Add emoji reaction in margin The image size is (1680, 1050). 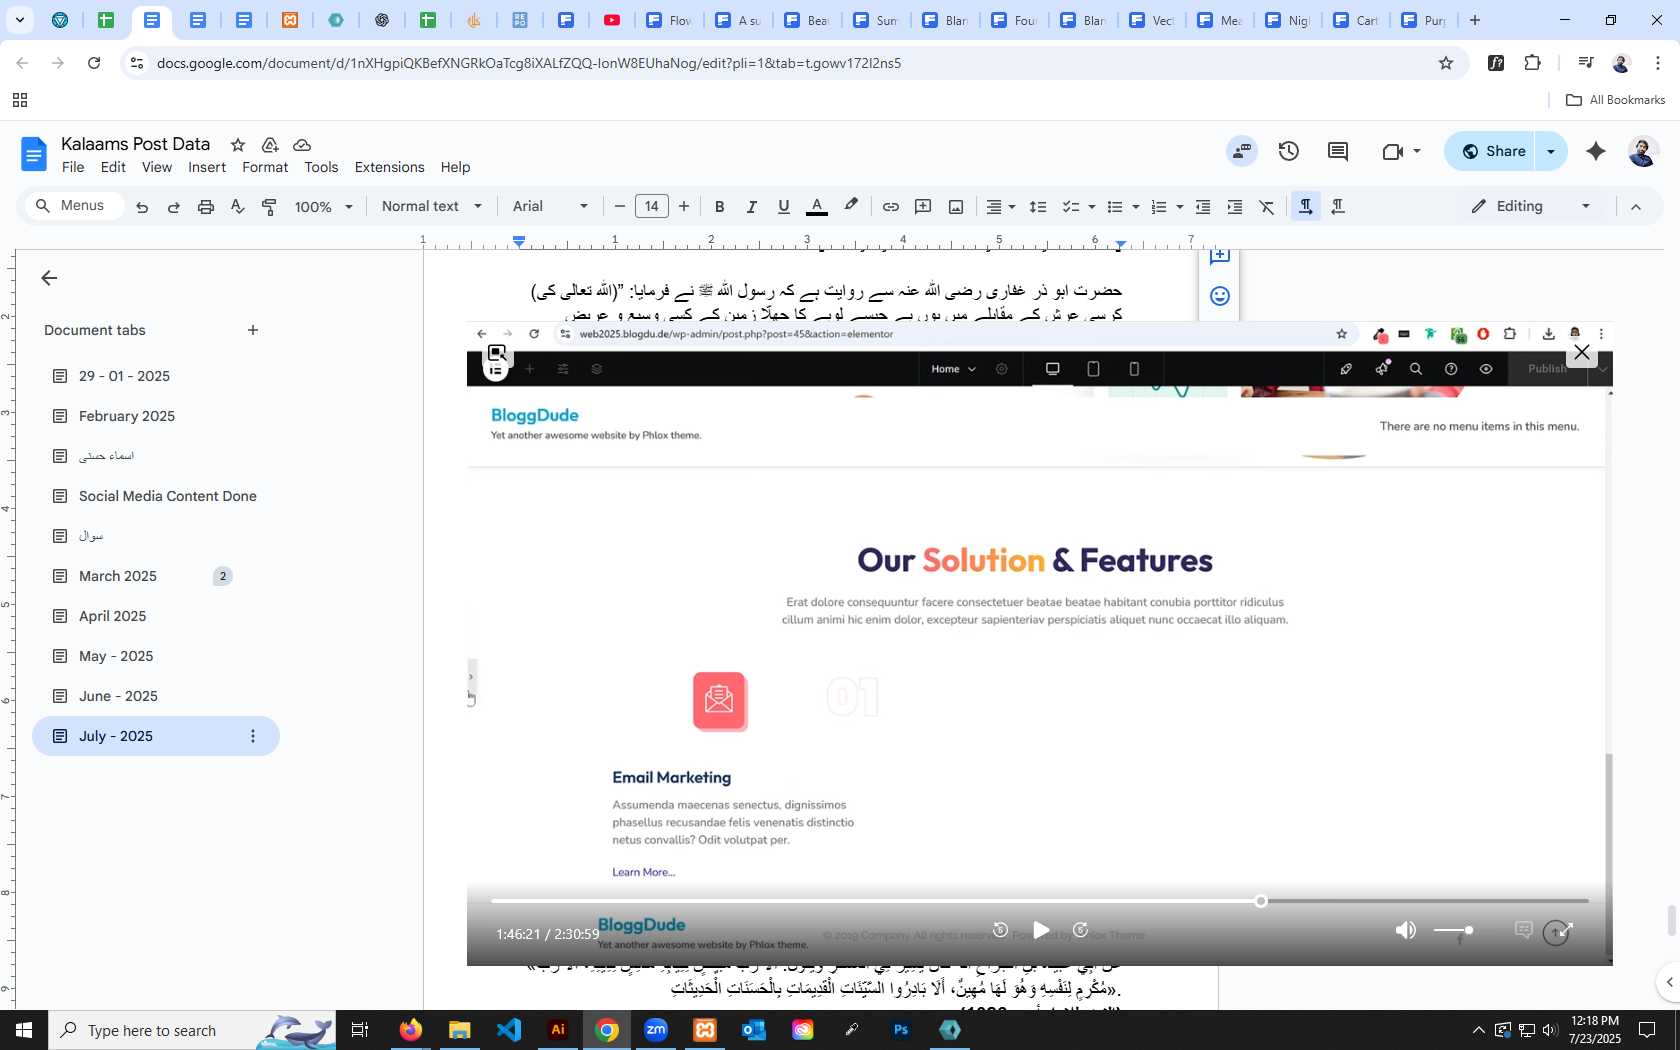click(1220, 296)
